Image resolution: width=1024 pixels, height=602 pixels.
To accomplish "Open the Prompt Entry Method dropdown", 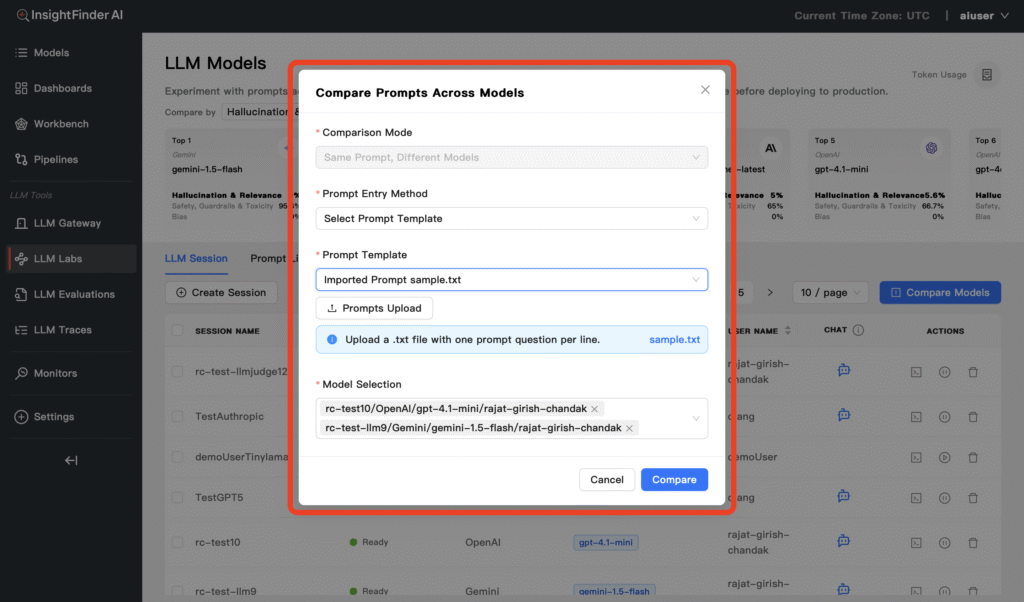I will click(511, 218).
